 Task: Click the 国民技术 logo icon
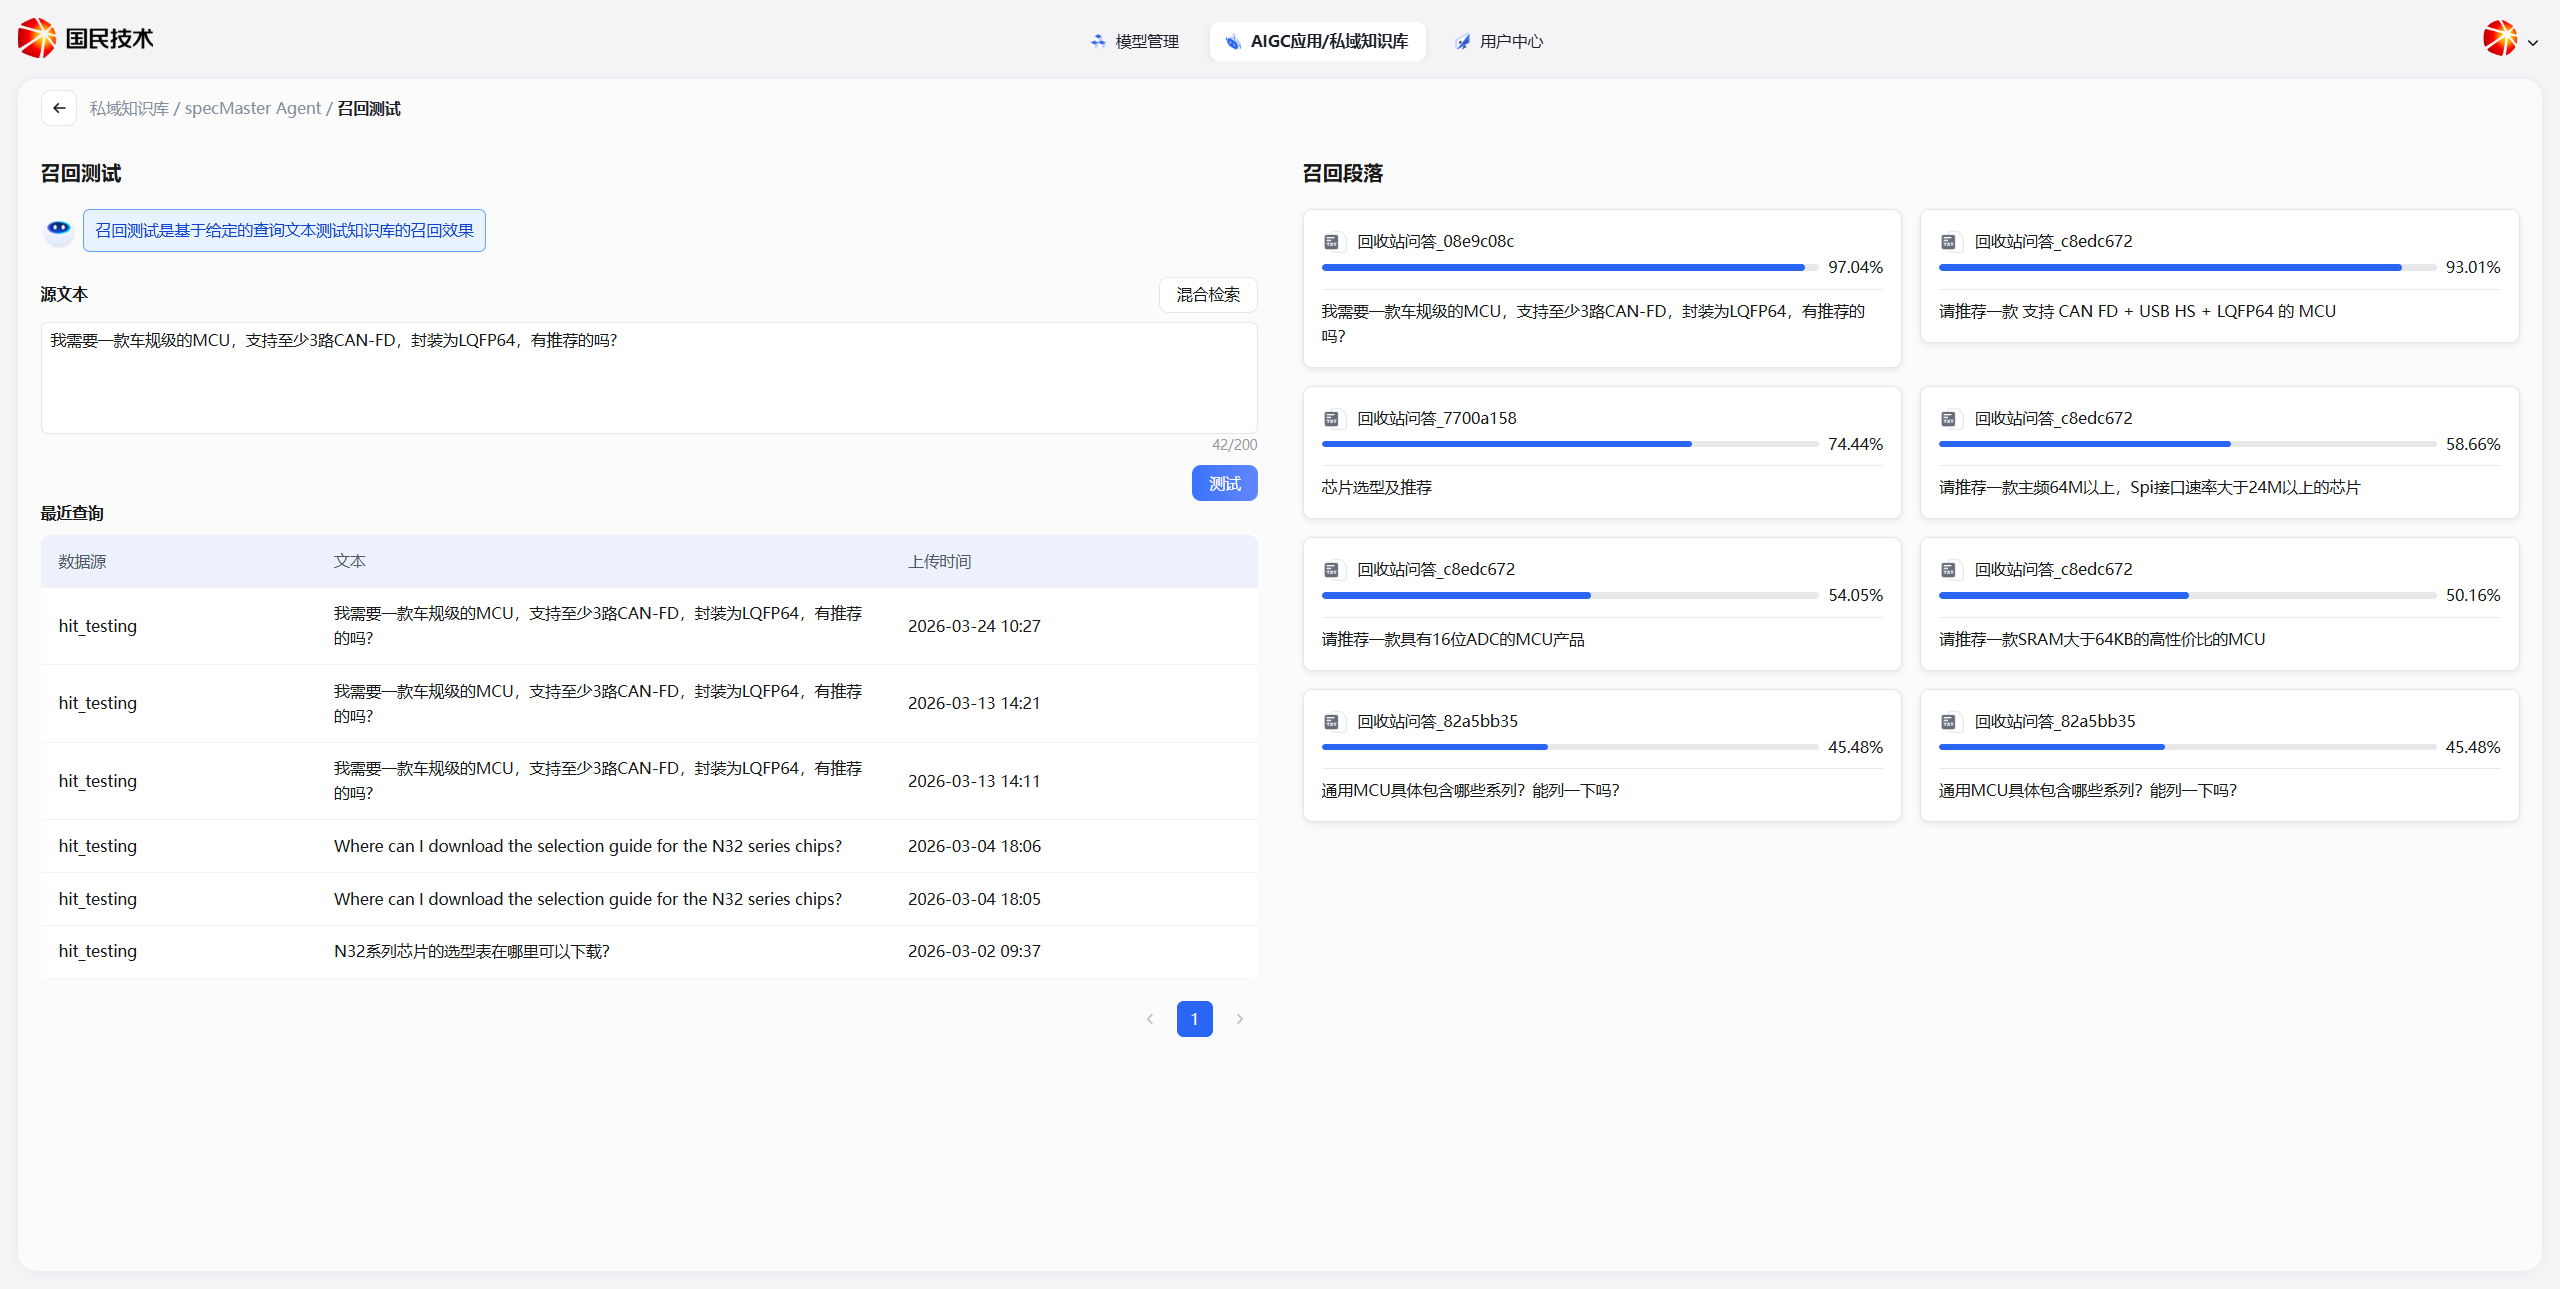click(x=37, y=38)
